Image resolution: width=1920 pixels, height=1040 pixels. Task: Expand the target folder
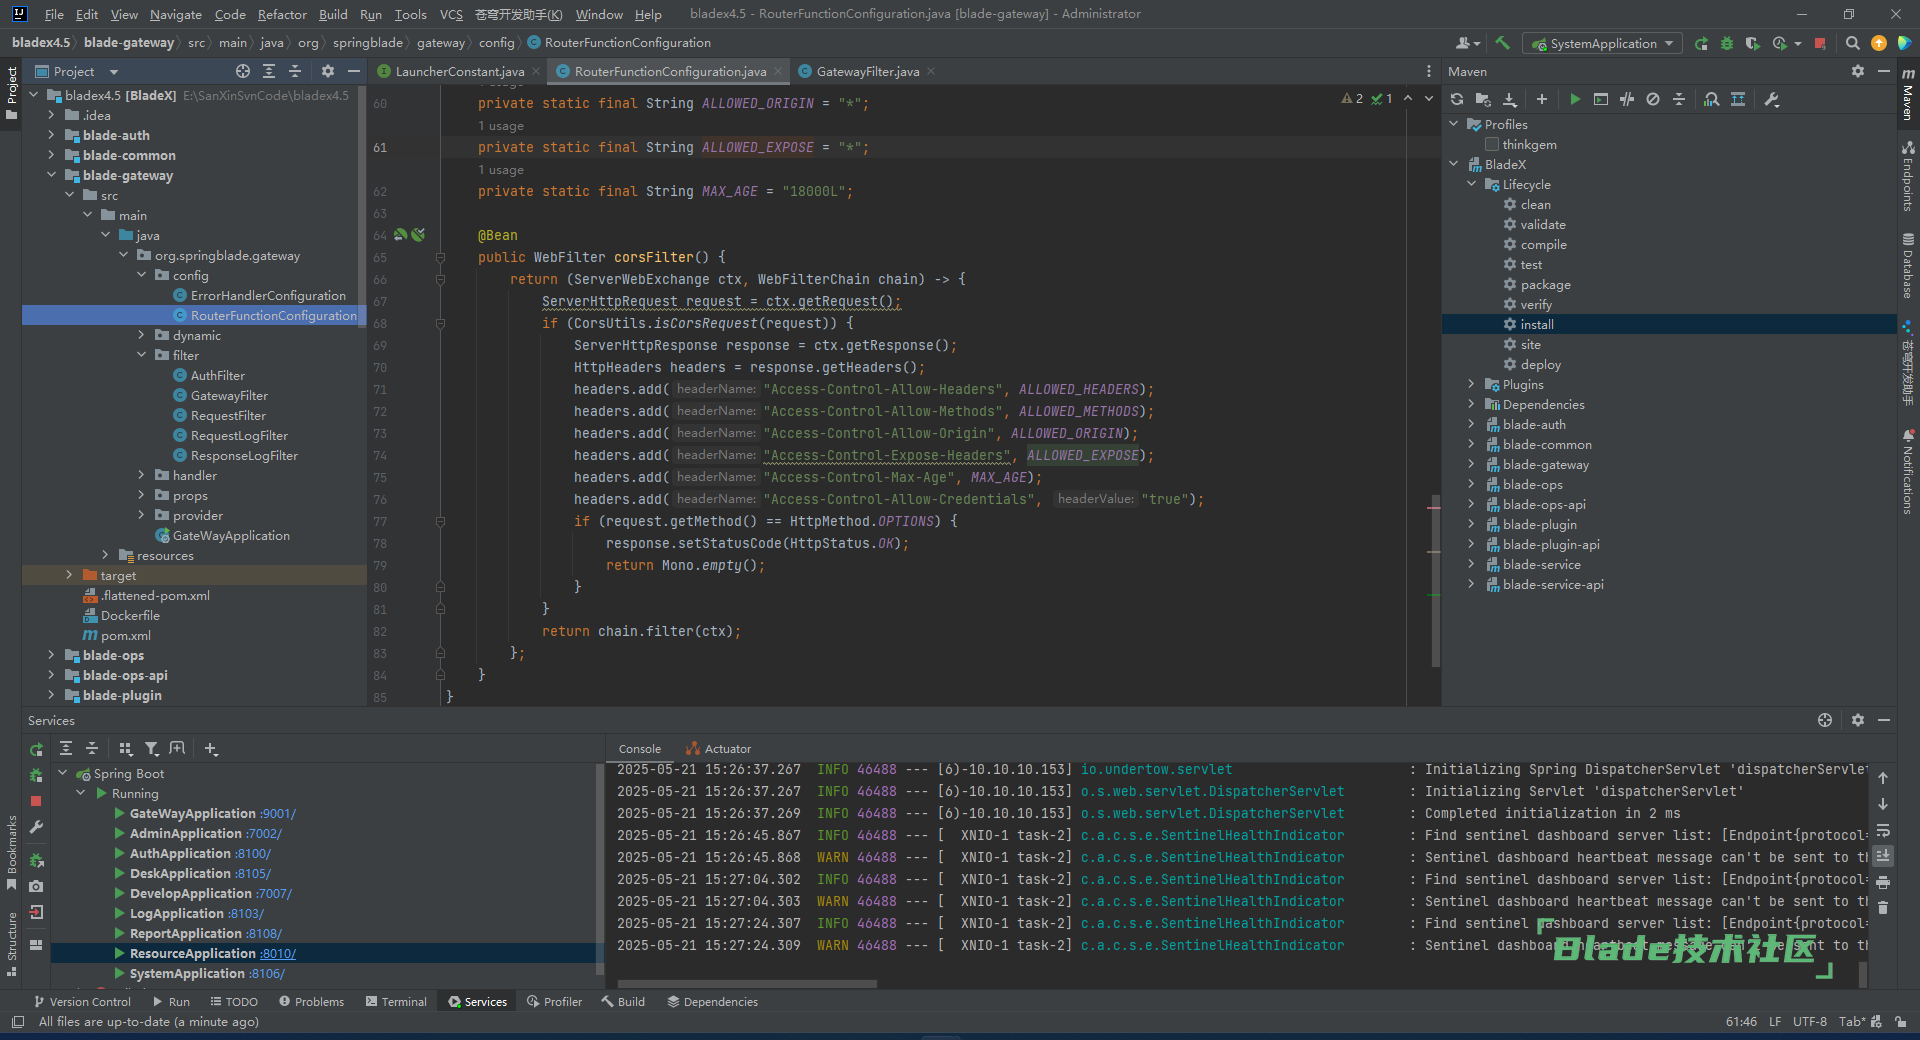point(69,575)
